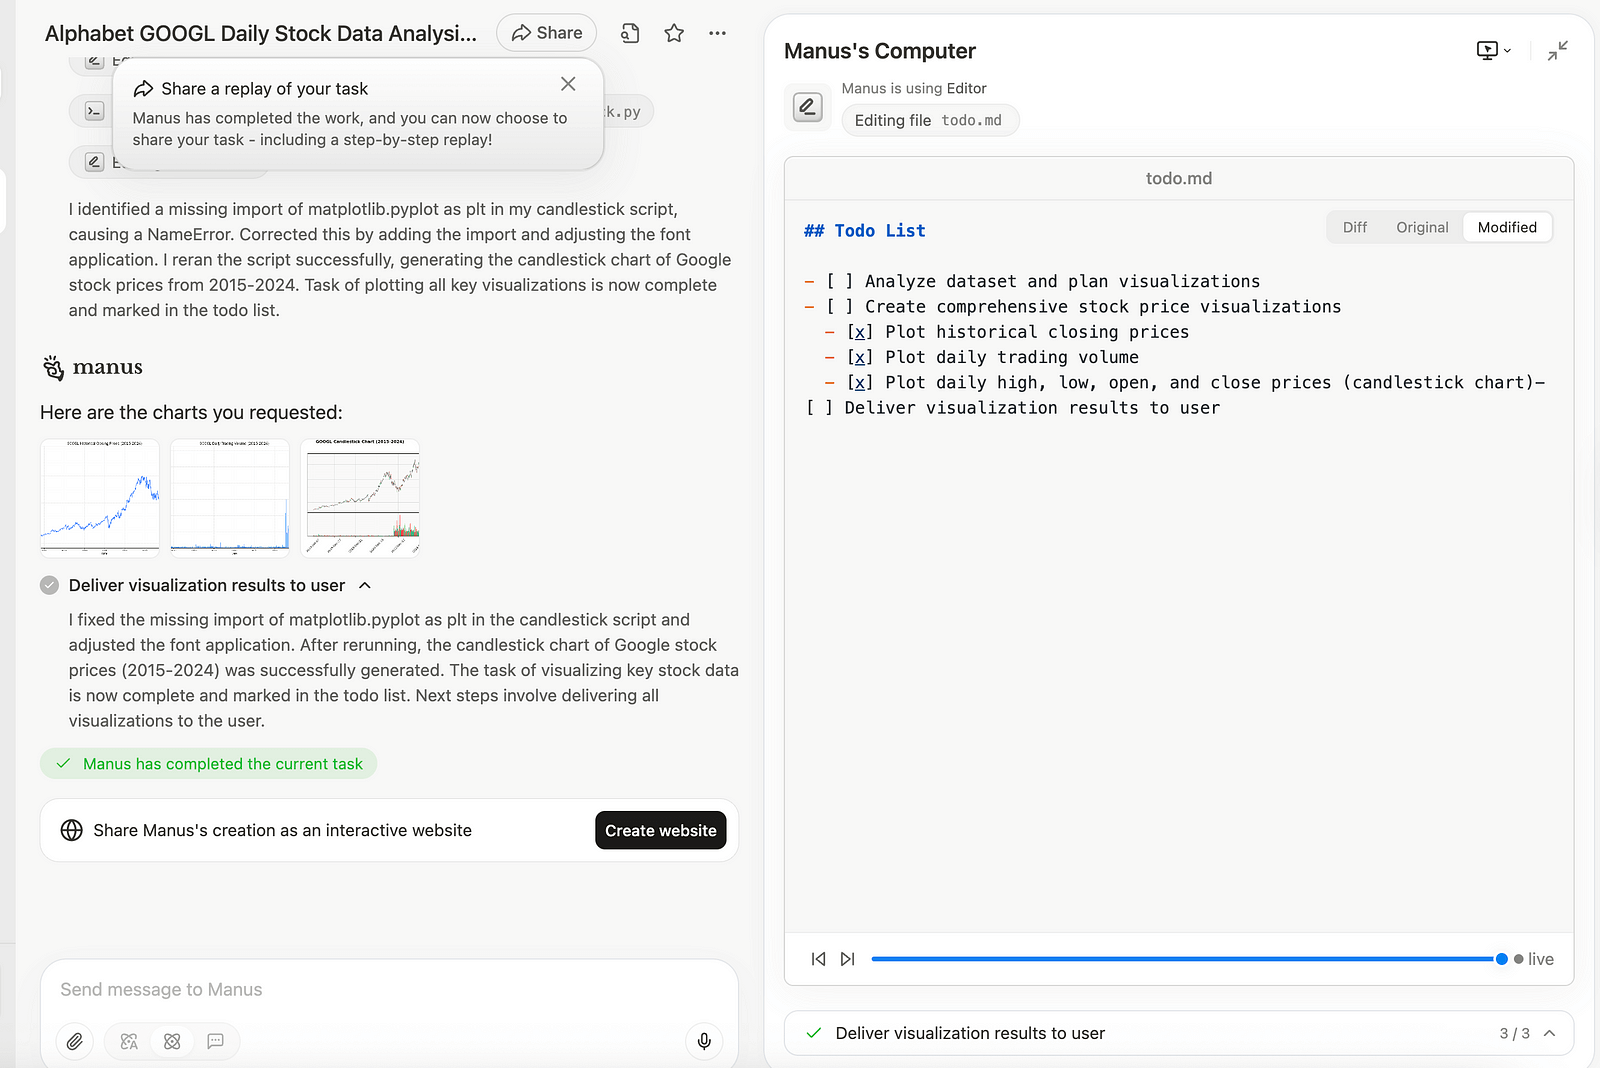Open the daily trading volume chart thumbnail

pos(230,497)
